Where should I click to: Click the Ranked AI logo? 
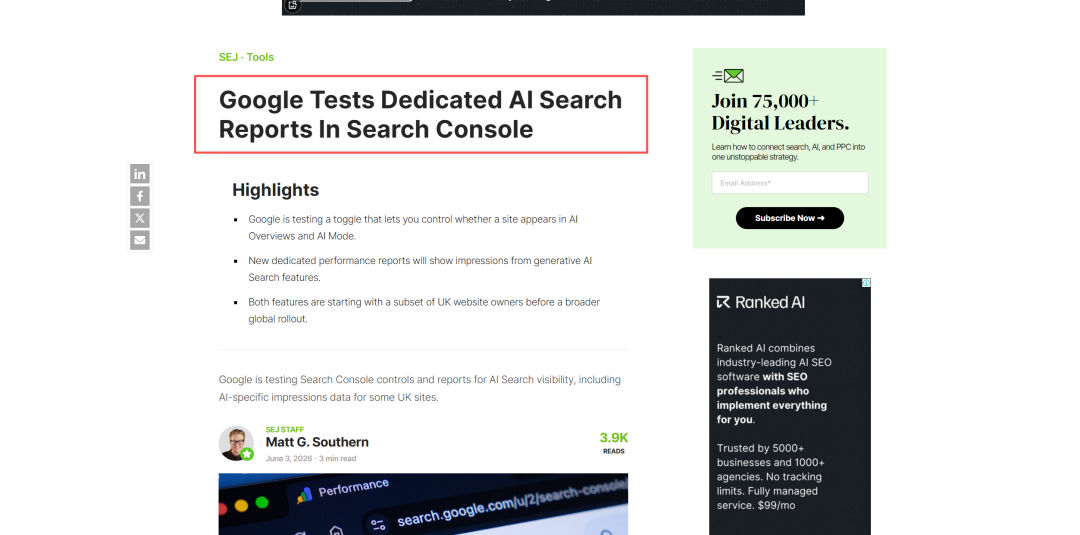coord(760,302)
